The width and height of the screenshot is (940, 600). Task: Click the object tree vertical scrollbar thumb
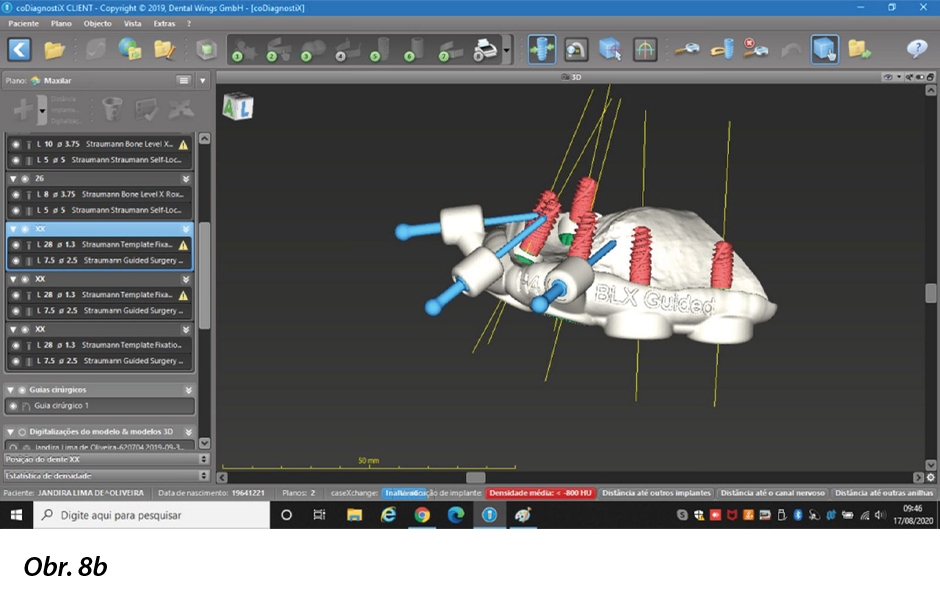(204, 275)
